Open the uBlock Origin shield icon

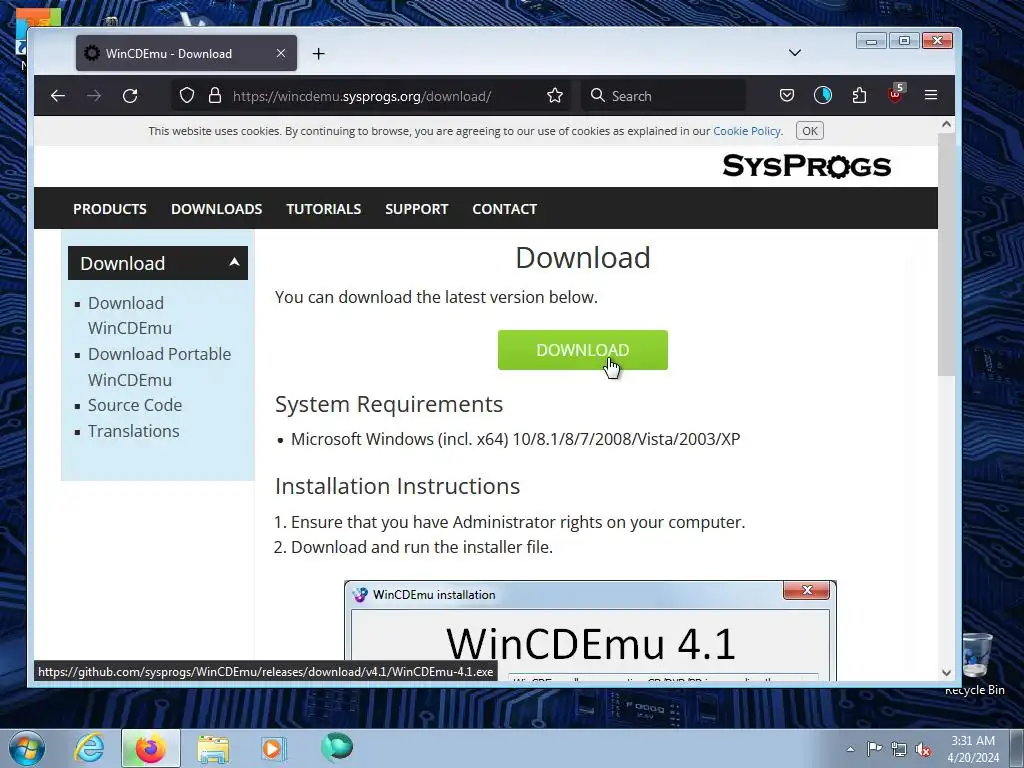895,95
